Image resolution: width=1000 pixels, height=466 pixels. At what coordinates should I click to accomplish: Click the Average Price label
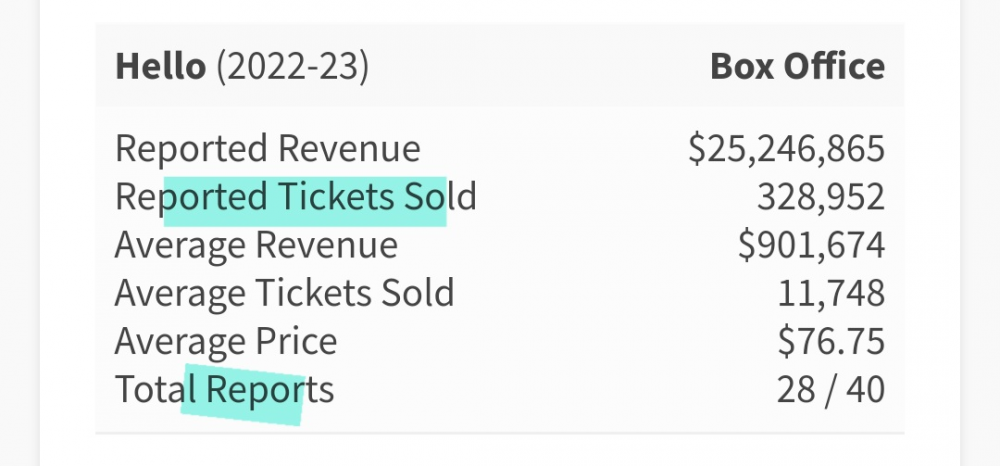226,342
